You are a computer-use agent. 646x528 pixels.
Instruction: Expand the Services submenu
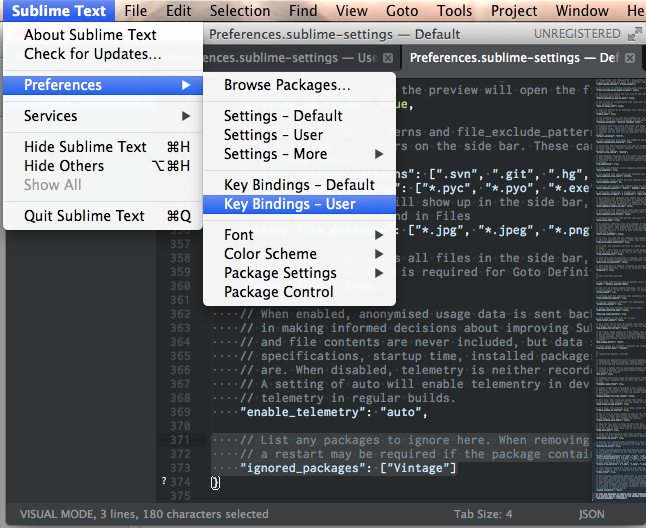pos(103,116)
